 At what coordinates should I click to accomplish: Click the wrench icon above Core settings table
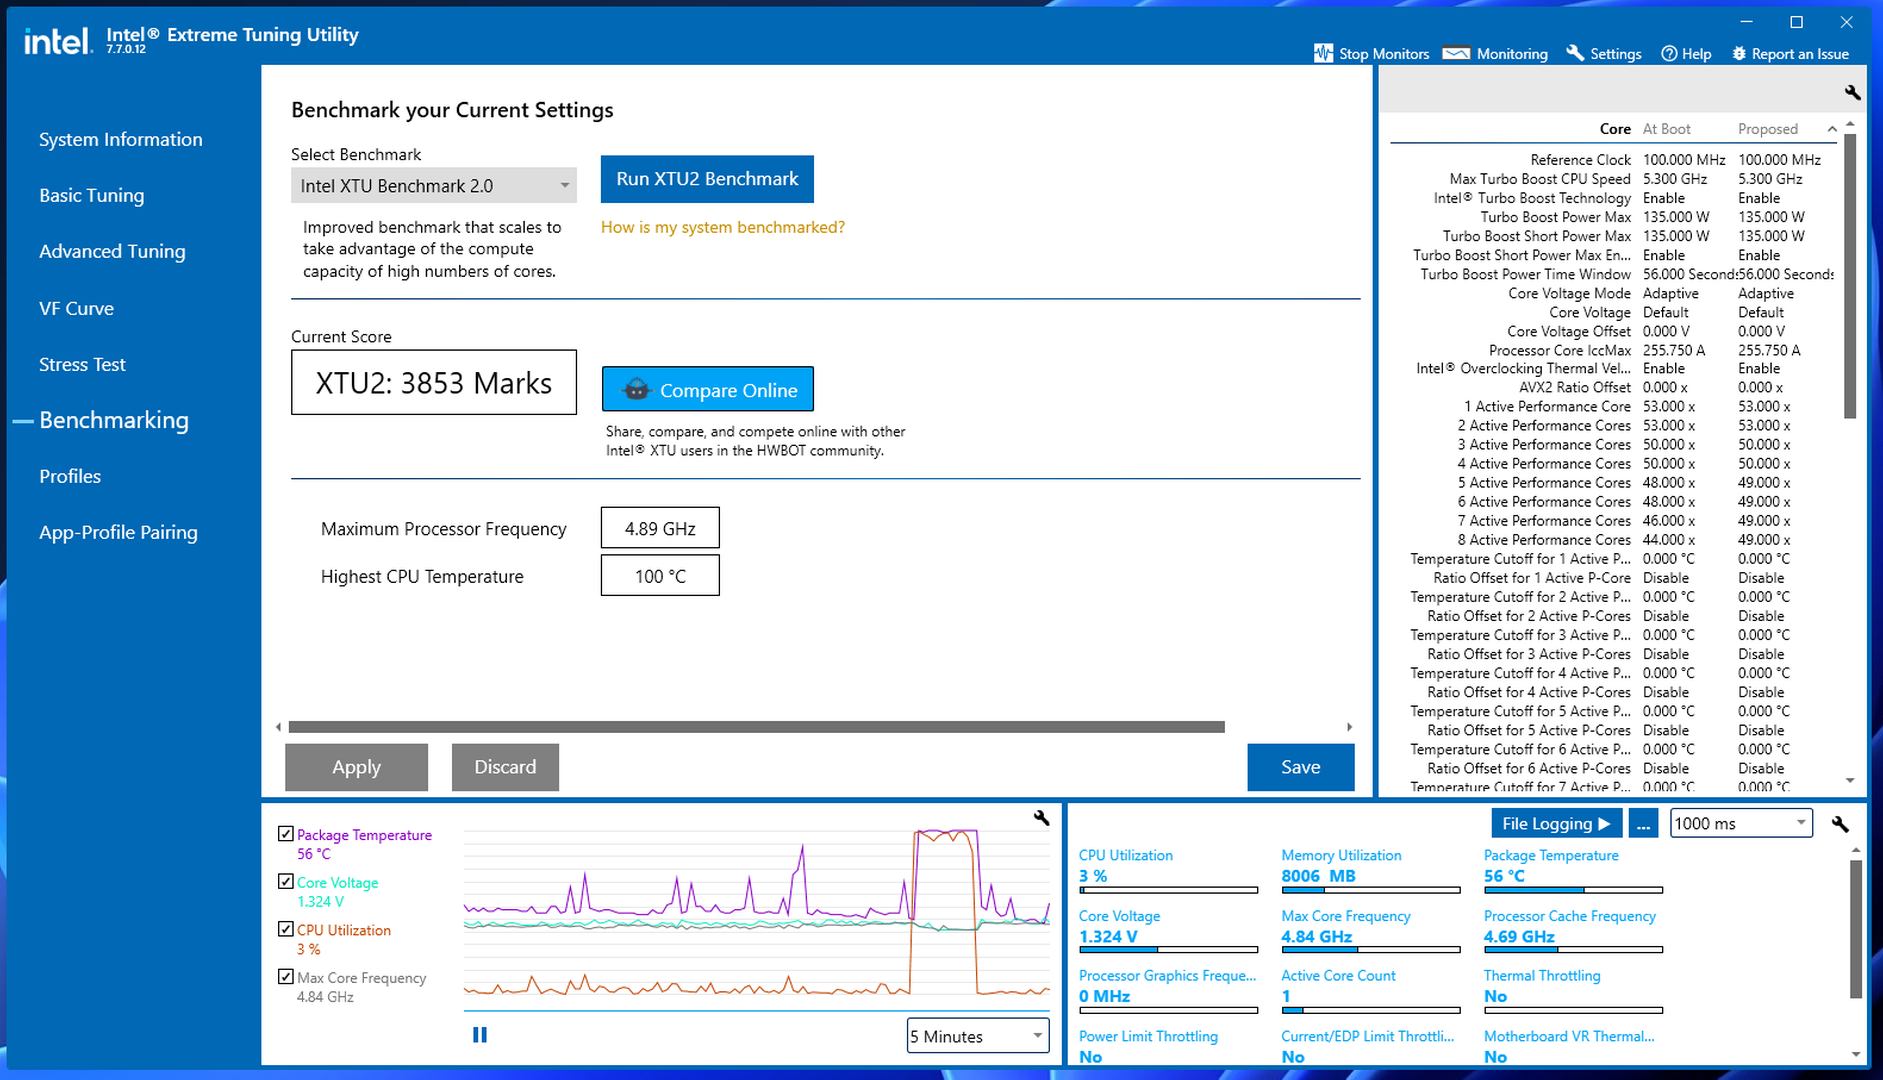(1852, 92)
